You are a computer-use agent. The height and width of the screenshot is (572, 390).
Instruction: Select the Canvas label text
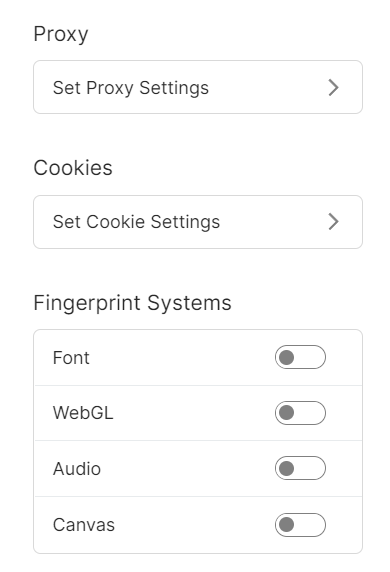pyautogui.click(x=84, y=525)
